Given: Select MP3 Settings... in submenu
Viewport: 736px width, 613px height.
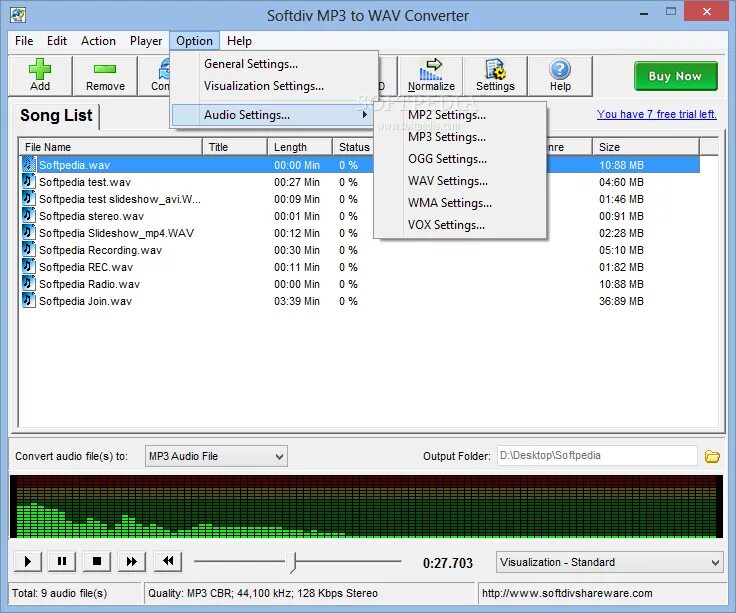Looking at the screenshot, I should pyautogui.click(x=460, y=137).
